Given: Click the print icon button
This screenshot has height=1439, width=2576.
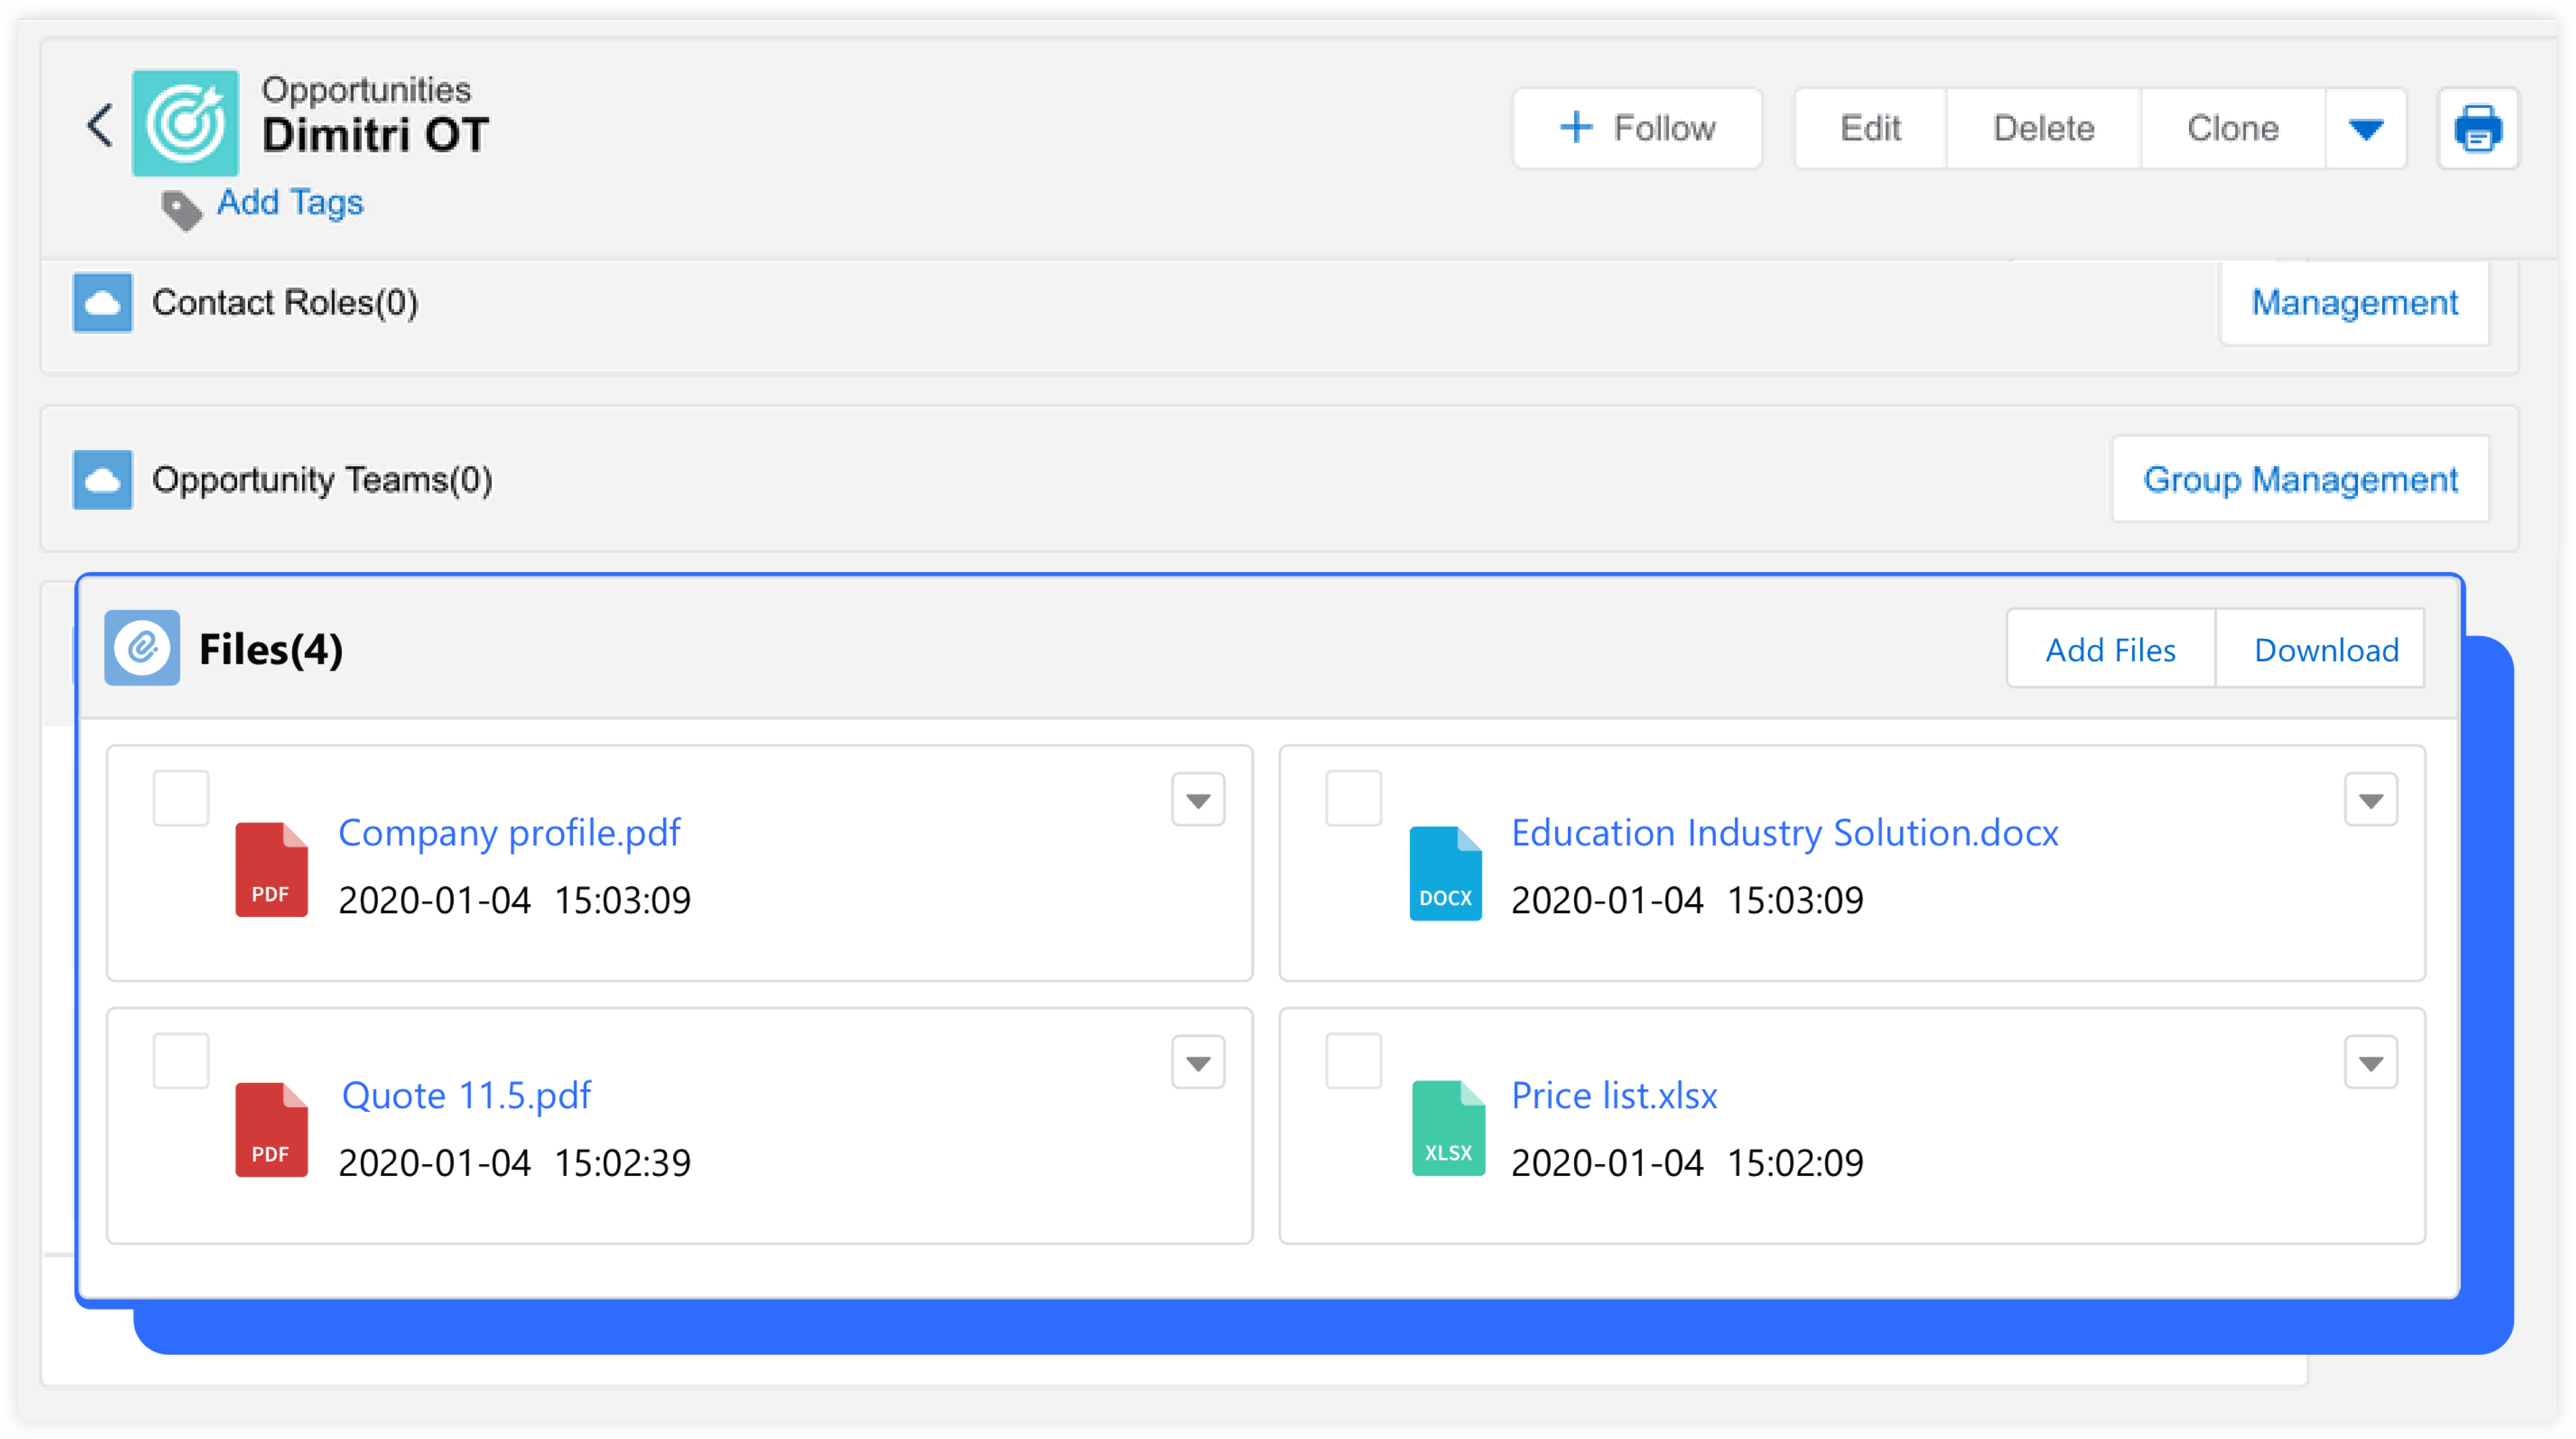Looking at the screenshot, I should click(x=2477, y=128).
